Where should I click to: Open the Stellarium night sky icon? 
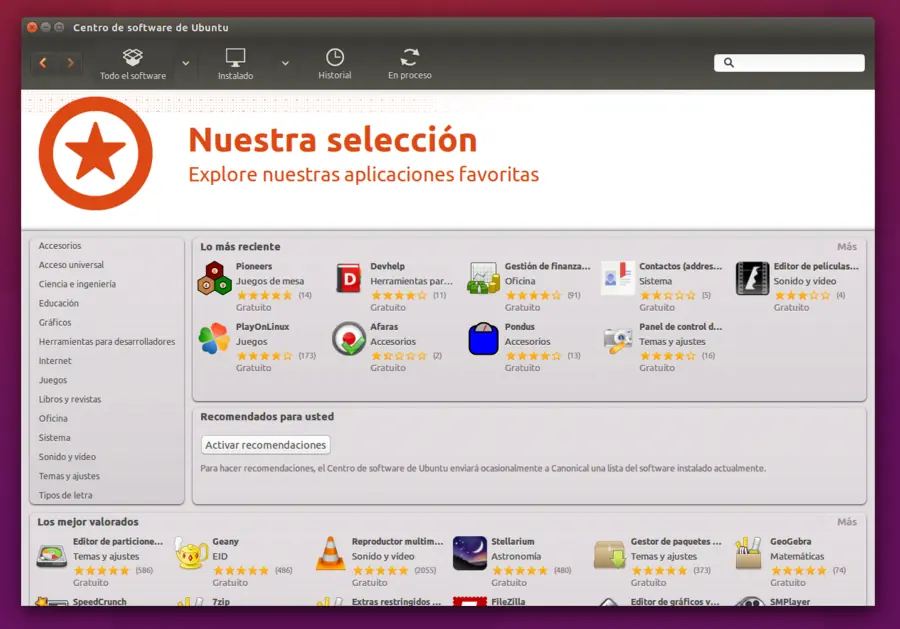click(x=470, y=553)
